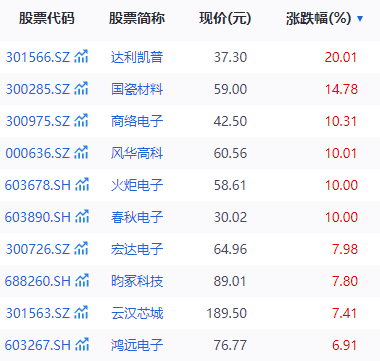The height and width of the screenshot is (361, 380).
Task: Open chart icon beside 688260.SH
Action: (x=82, y=280)
